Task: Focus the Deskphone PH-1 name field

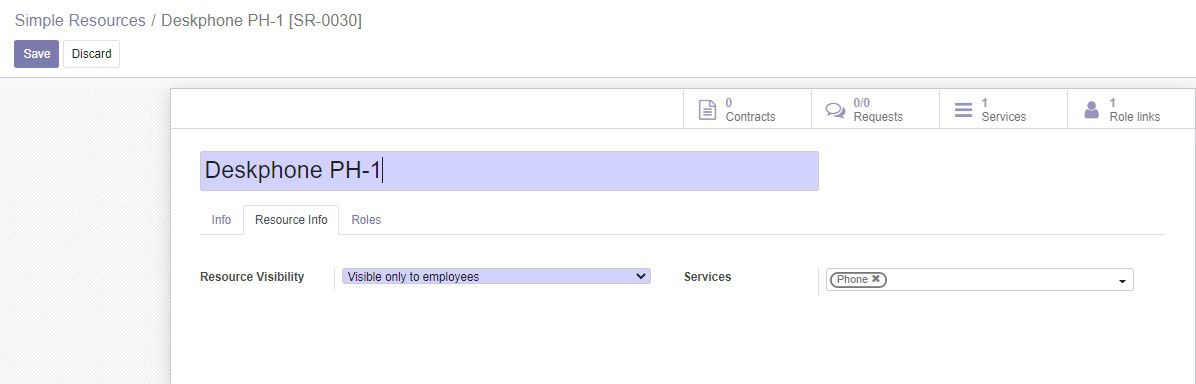Action: click(509, 171)
